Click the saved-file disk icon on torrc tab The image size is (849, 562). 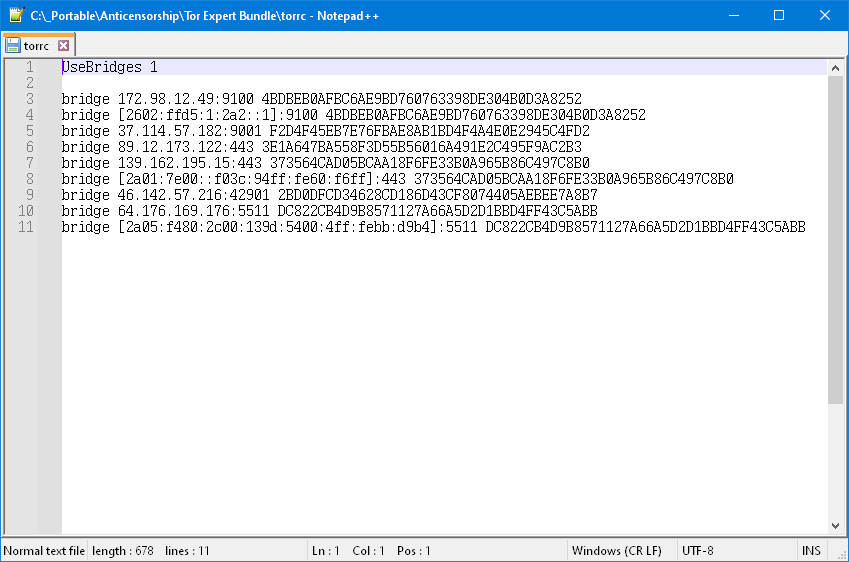coord(12,46)
